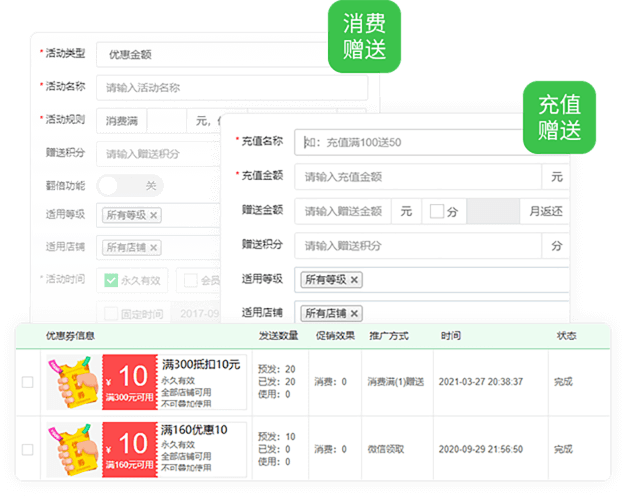Screen dimensions: 626x496
Task: Click the 消费赠送 green badge
Action: [x=364, y=36]
